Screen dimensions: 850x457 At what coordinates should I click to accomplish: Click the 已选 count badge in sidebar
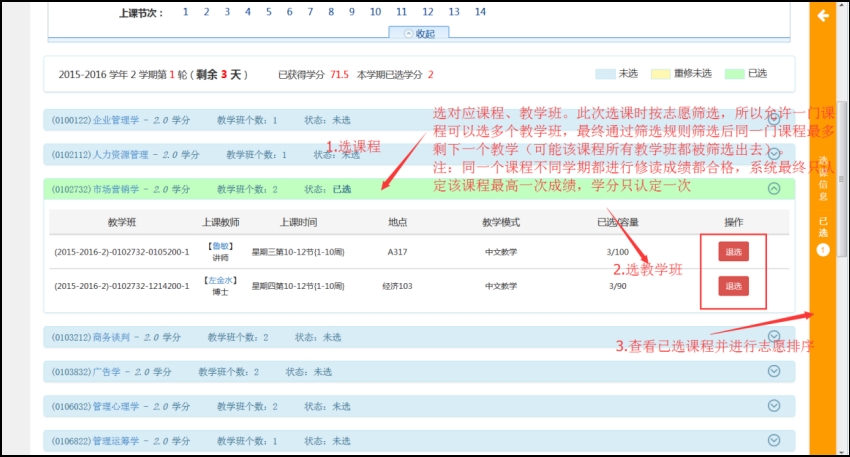point(823,249)
